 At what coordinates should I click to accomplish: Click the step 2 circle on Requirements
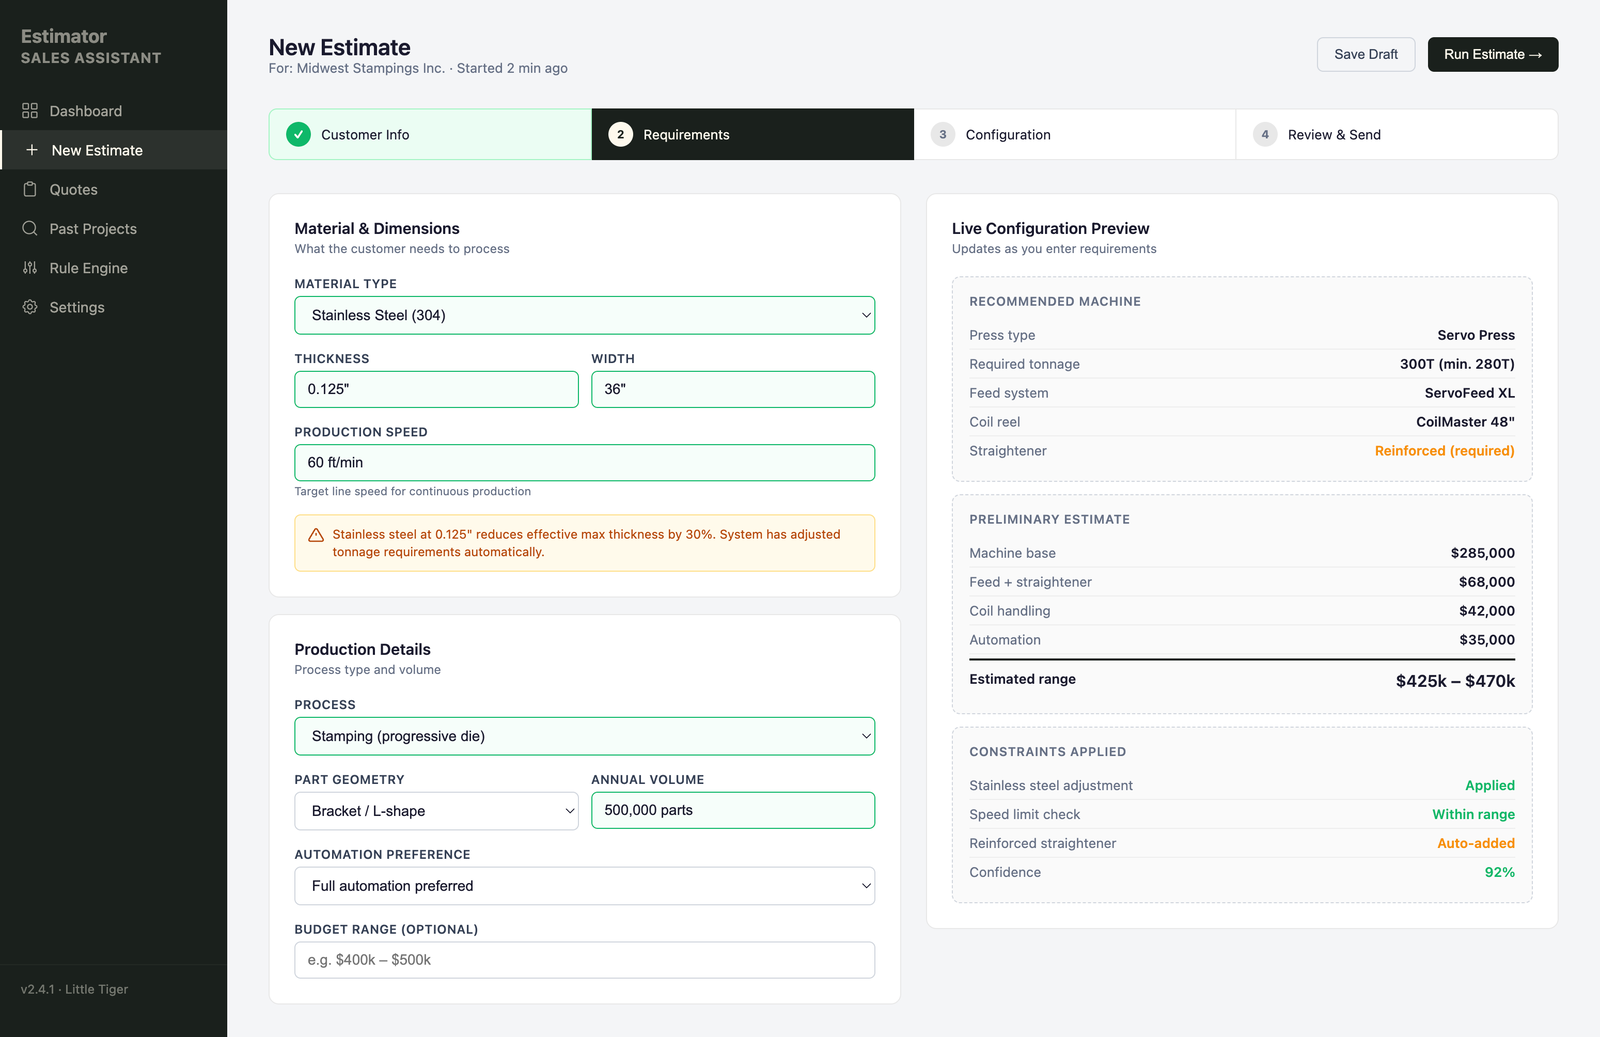click(x=620, y=134)
